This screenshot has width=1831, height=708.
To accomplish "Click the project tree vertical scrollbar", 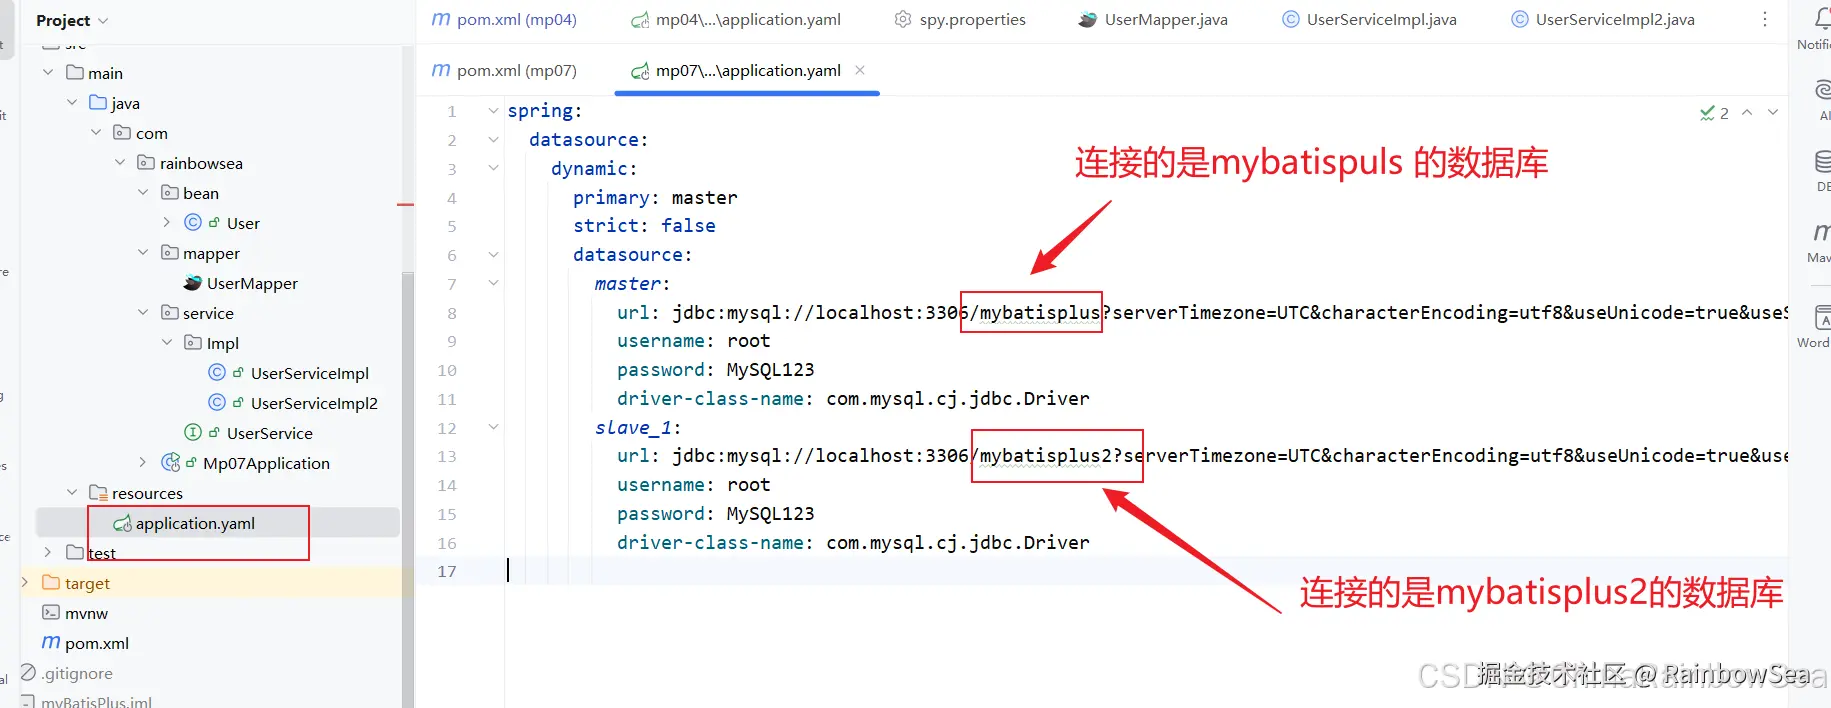I will (x=407, y=490).
